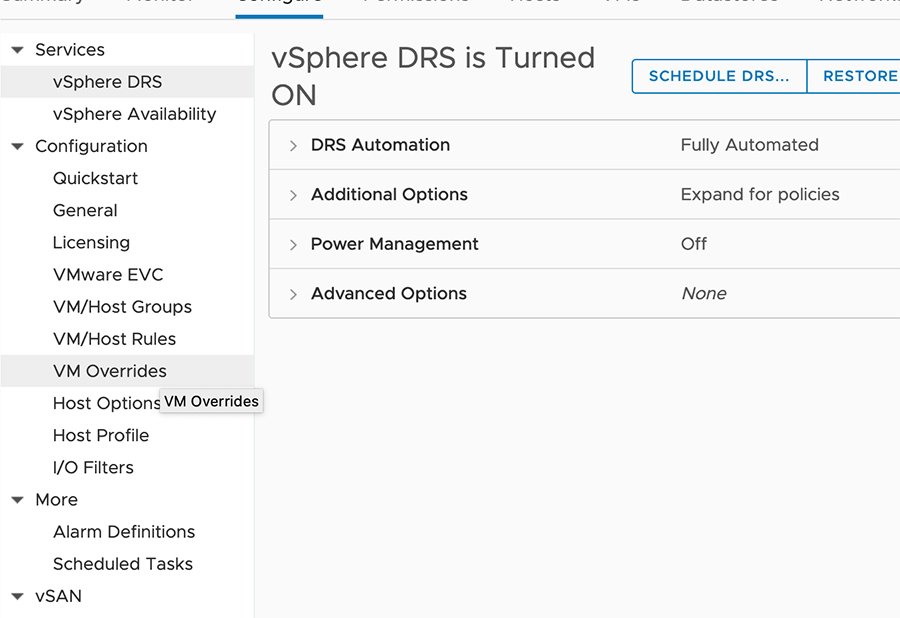This screenshot has height=618, width=900.
Task: Expand the DRS Automation row
Action: [x=293, y=146]
